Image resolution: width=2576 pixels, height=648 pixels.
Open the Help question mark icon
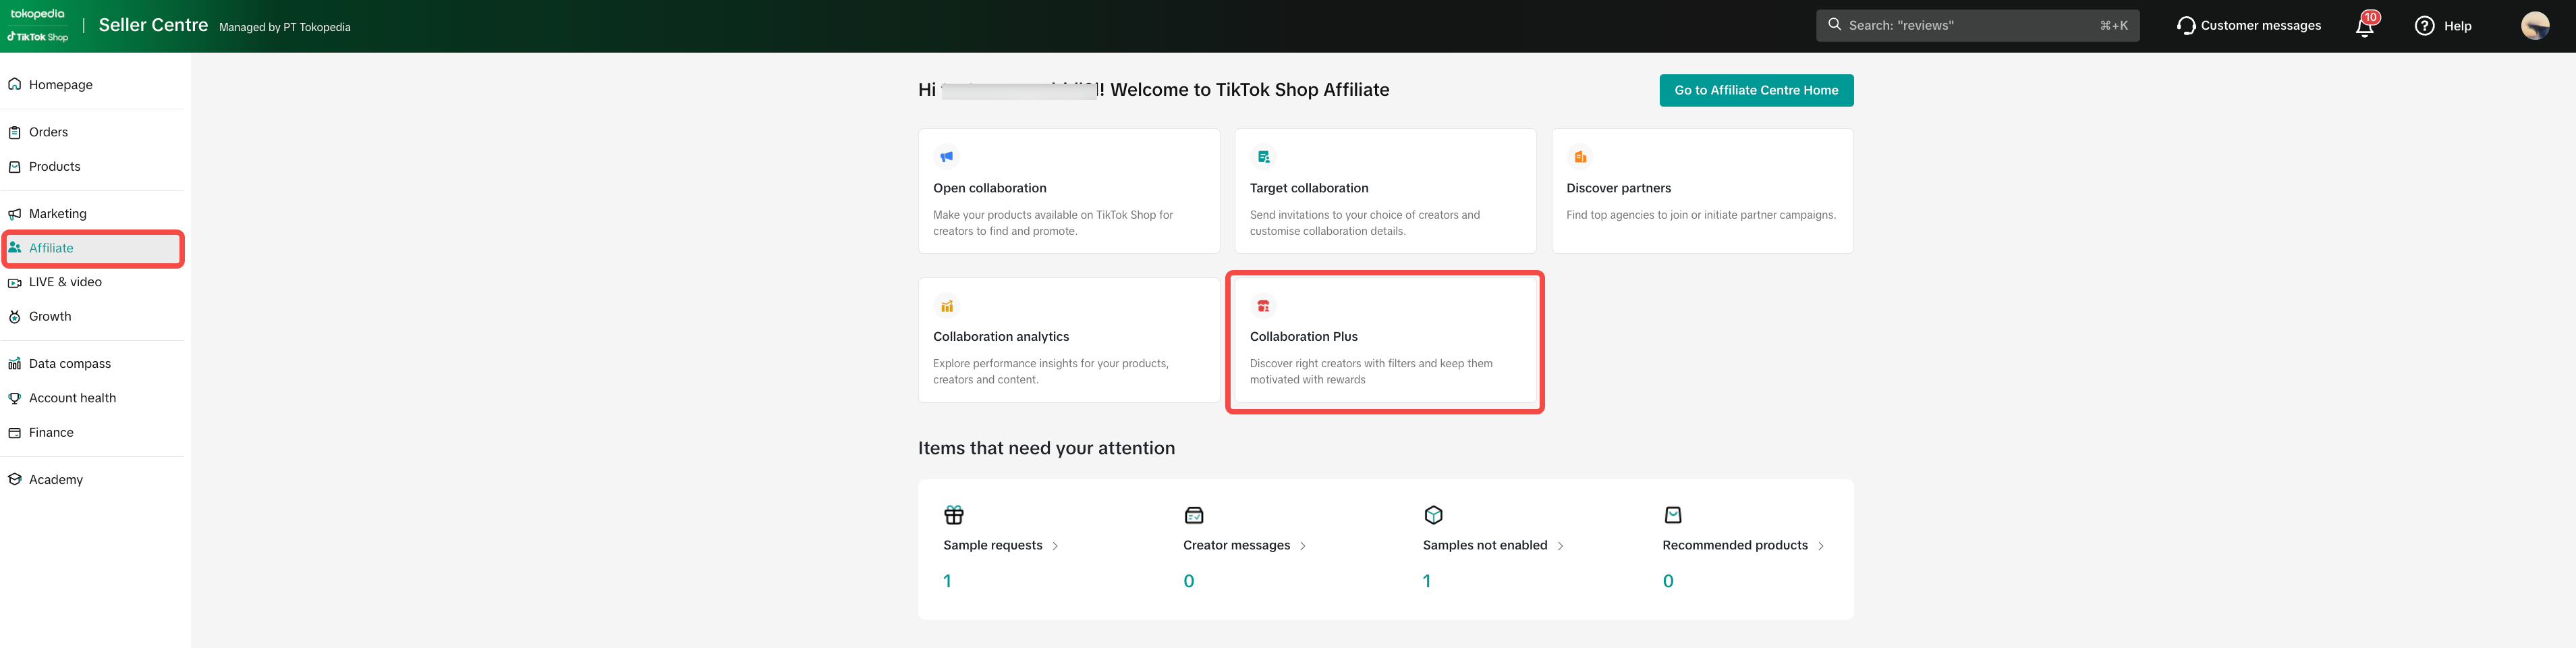click(x=2424, y=26)
